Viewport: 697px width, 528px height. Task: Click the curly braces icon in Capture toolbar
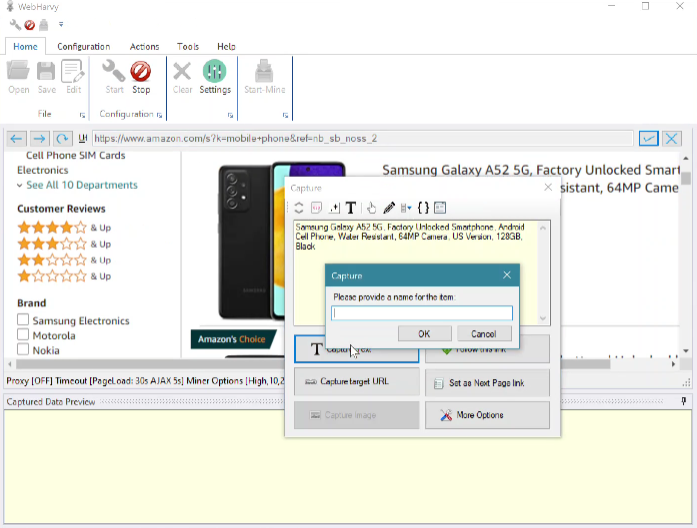(423, 208)
